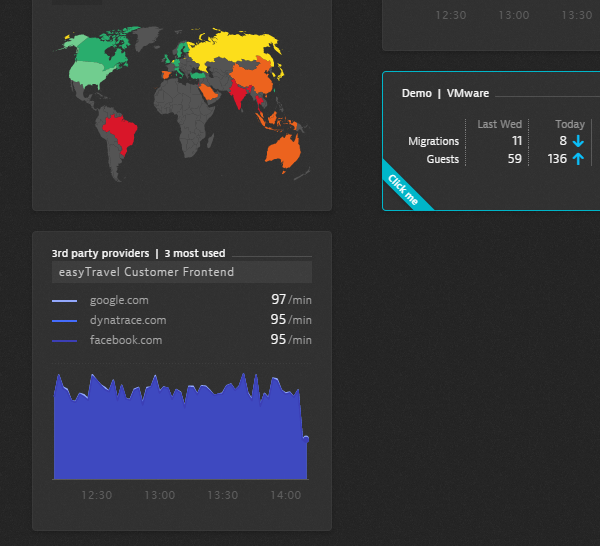
Task: Click google.com provider row label
Action: (x=119, y=300)
